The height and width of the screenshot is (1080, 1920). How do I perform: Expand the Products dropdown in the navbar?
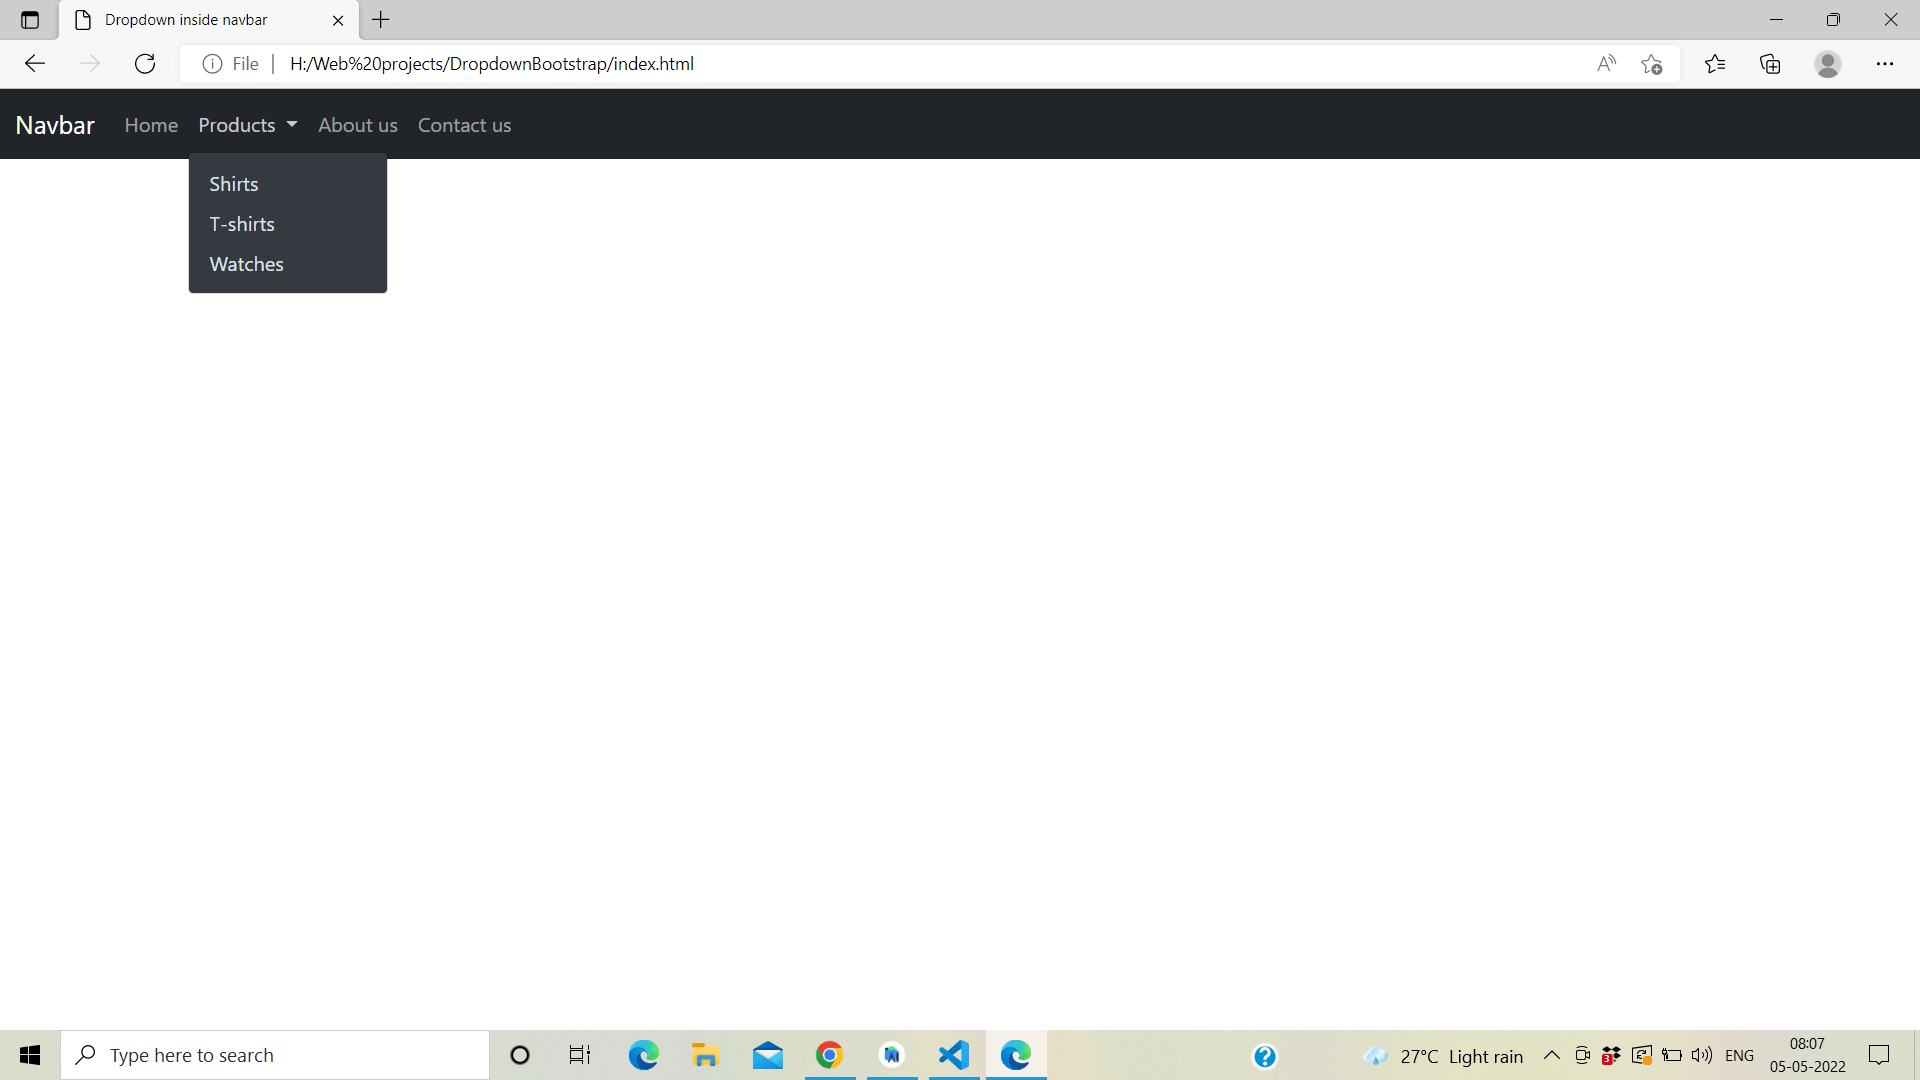(x=246, y=124)
